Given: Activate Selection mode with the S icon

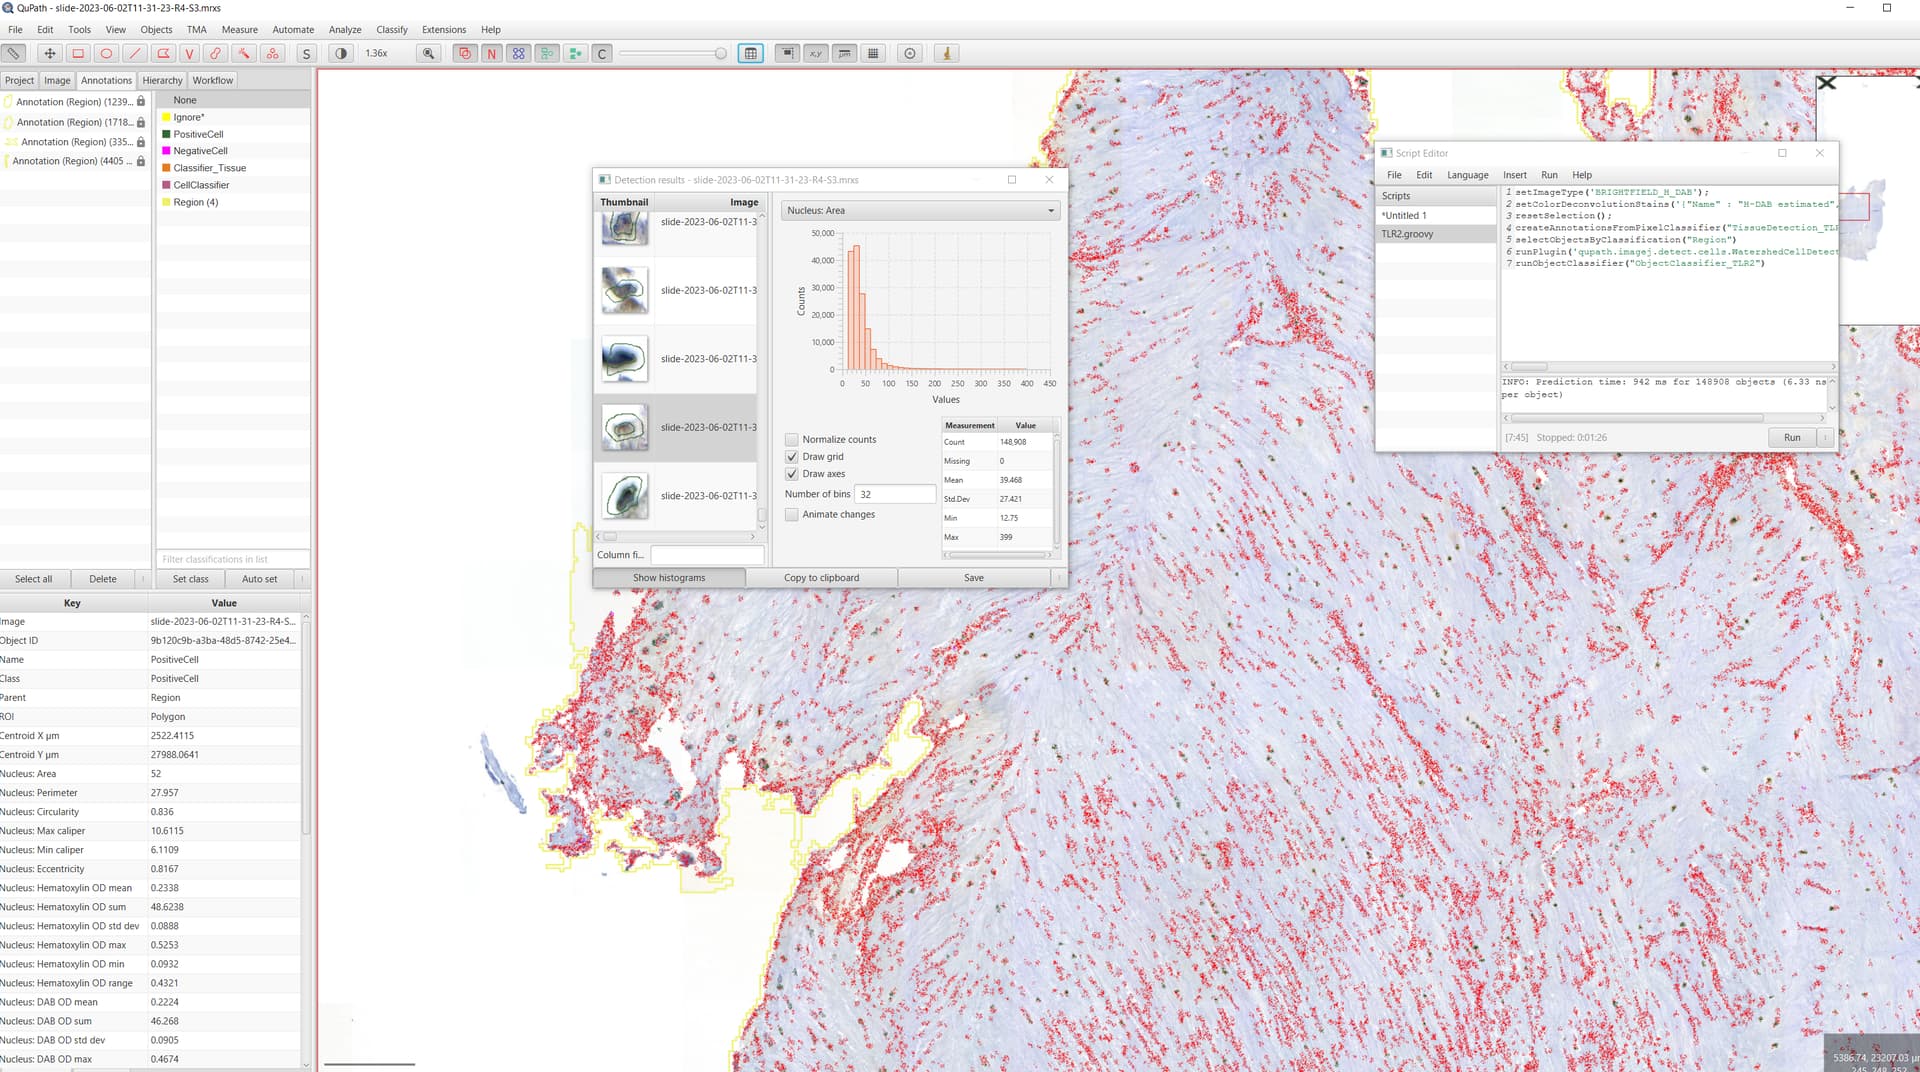Looking at the screenshot, I should (x=307, y=53).
